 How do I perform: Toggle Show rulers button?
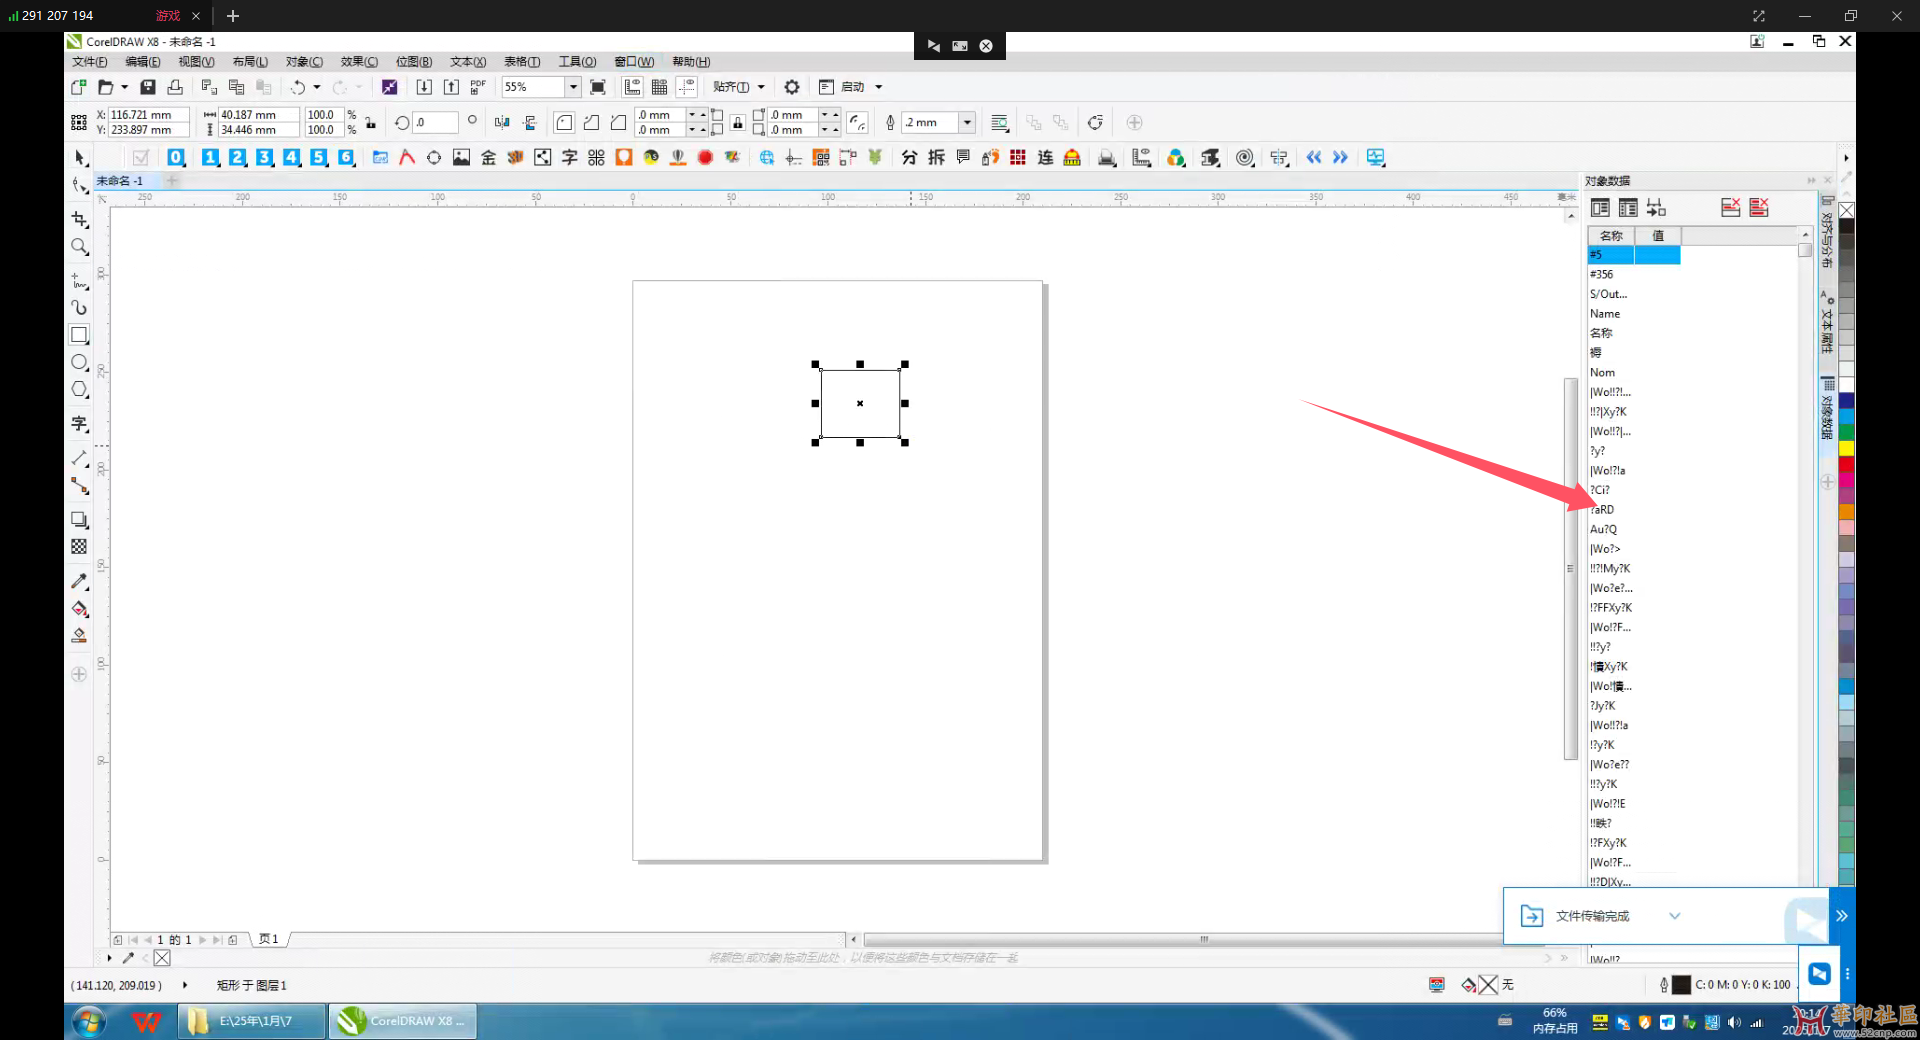[633, 87]
